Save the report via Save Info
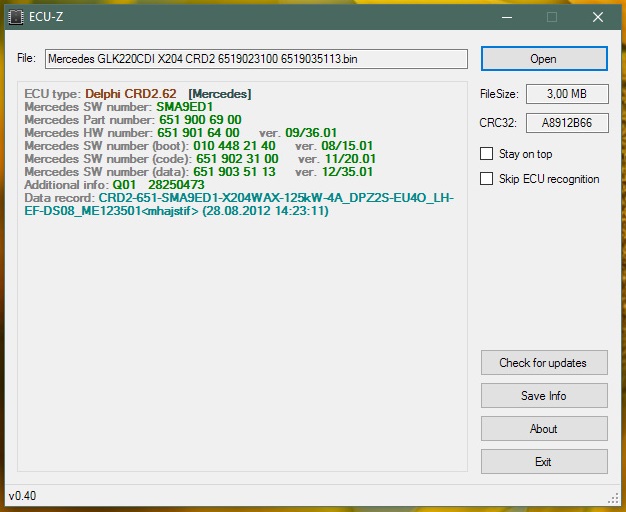Viewport: 626px width, 512px height. [x=544, y=396]
